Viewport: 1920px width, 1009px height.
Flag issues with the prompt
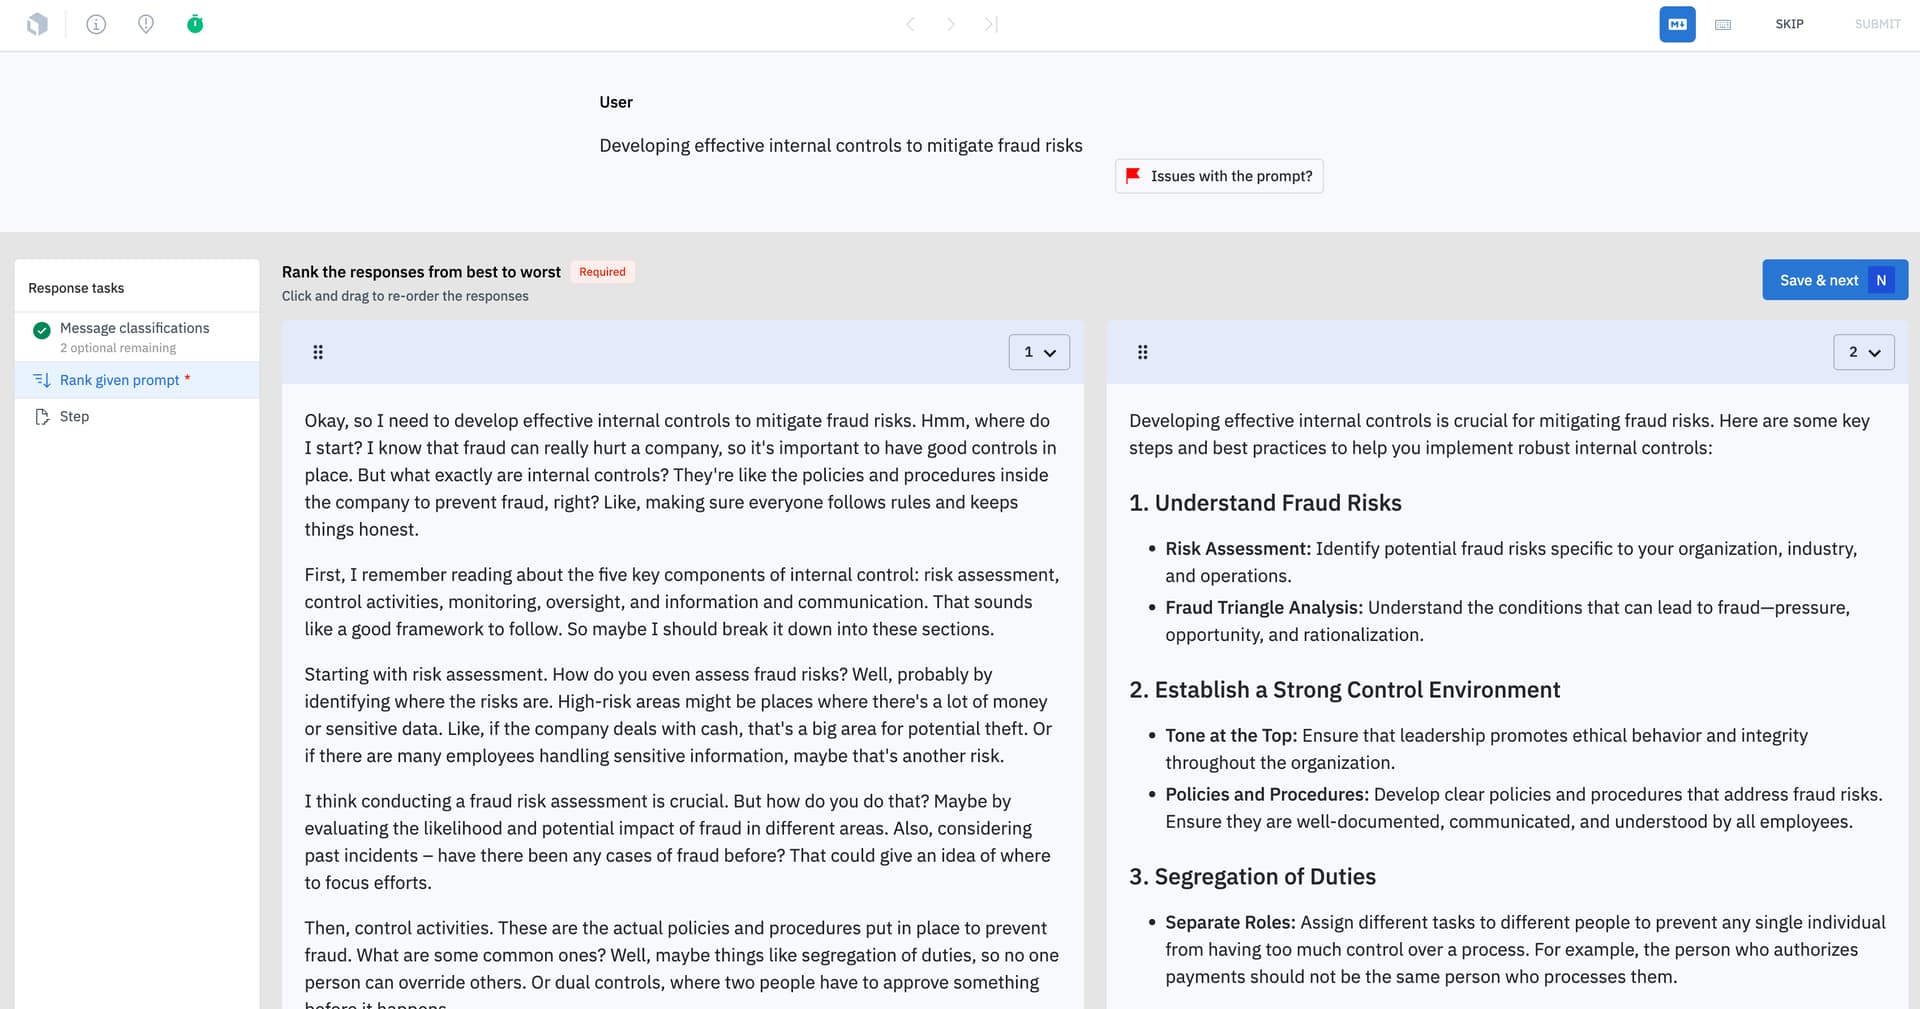(x=1219, y=176)
